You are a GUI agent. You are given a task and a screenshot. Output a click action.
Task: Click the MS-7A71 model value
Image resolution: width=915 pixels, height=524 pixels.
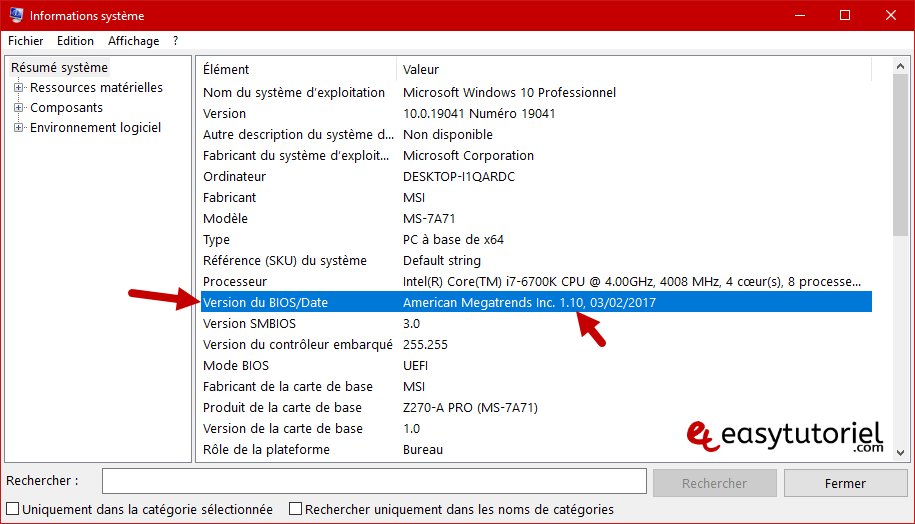(x=429, y=218)
